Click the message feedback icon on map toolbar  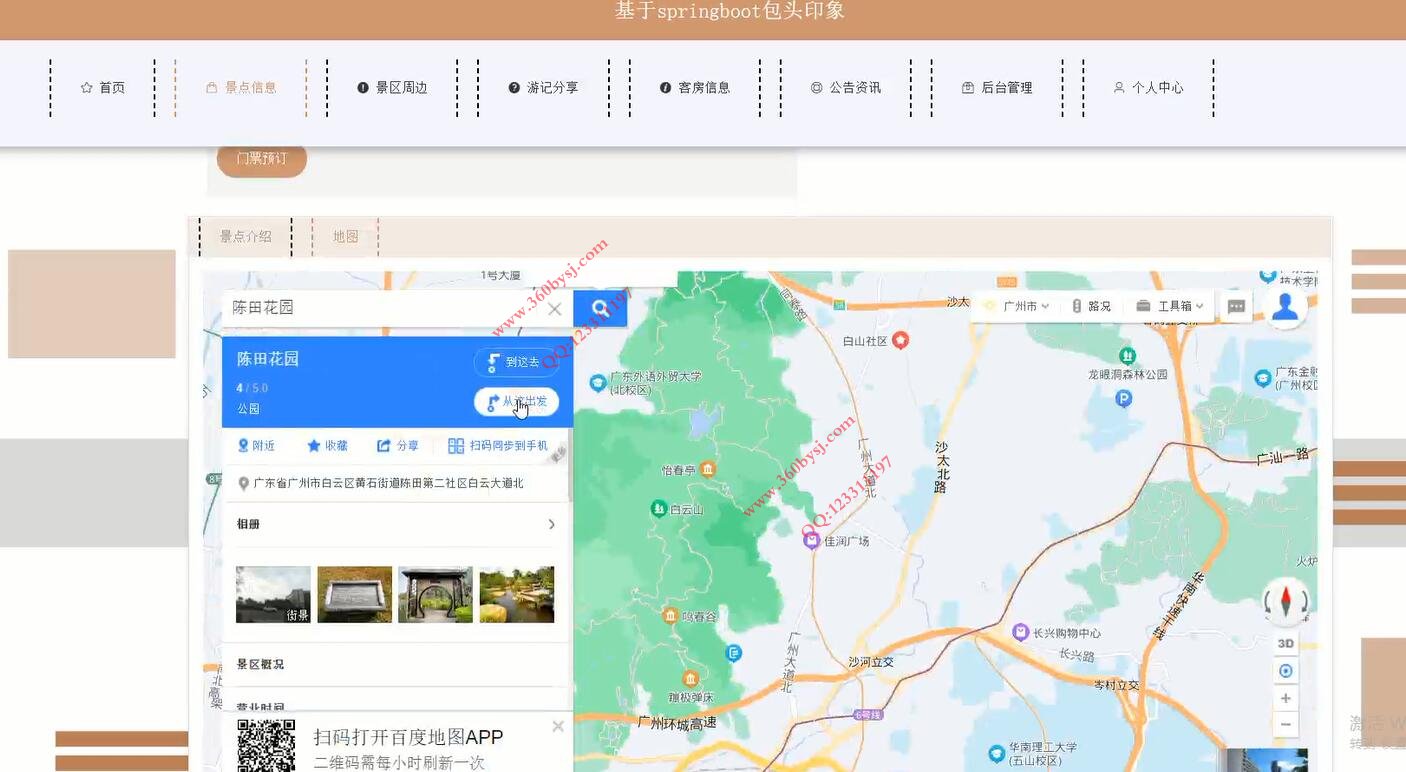coord(1236,306)
